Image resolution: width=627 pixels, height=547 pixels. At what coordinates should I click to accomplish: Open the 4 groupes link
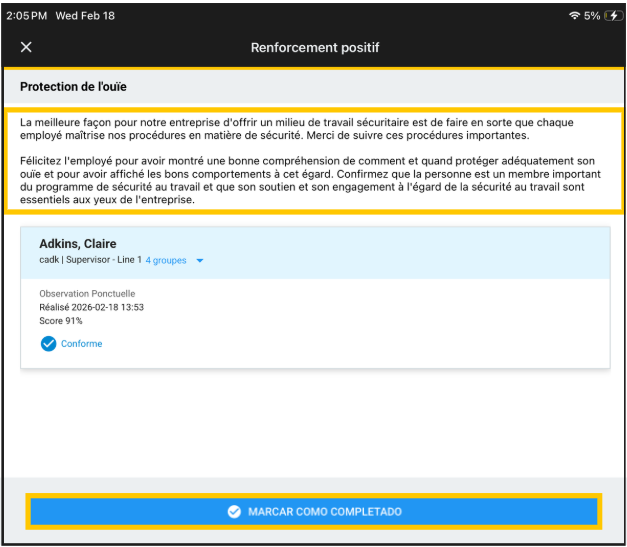coord(166,260)
